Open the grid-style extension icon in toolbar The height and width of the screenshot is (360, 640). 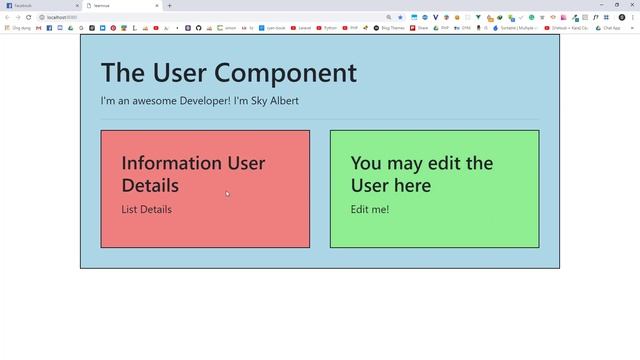607,18
